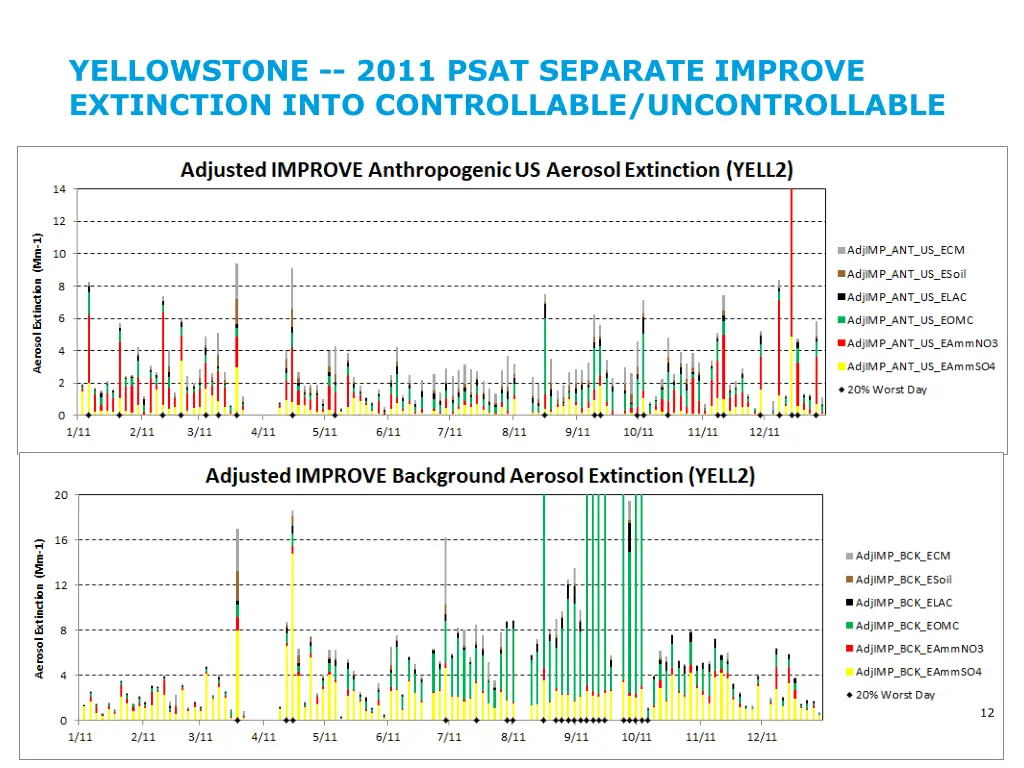Click the slide number 12
The height and width of the screenshot is (768, 1024).
987,712
